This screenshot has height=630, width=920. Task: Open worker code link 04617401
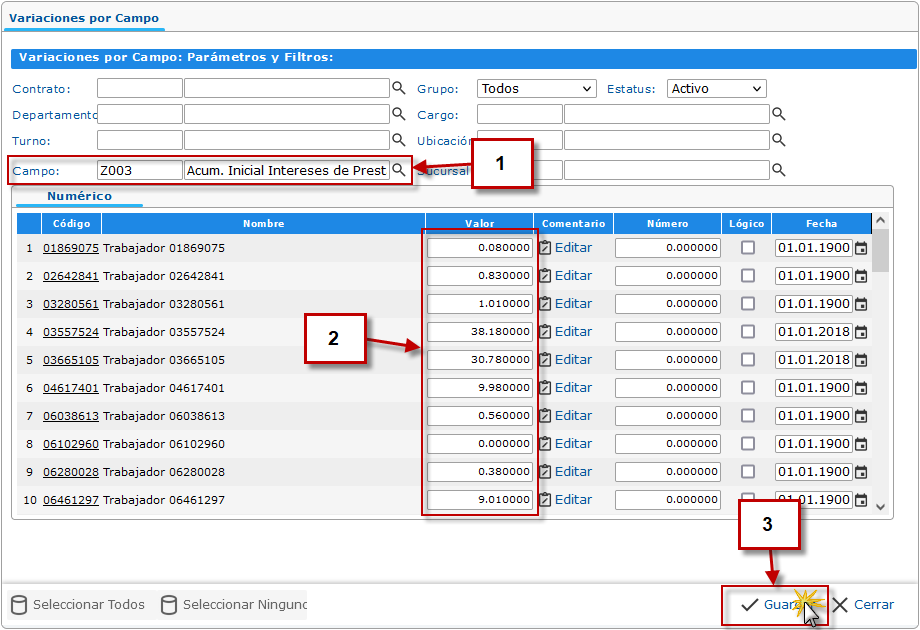pos(70,388)
